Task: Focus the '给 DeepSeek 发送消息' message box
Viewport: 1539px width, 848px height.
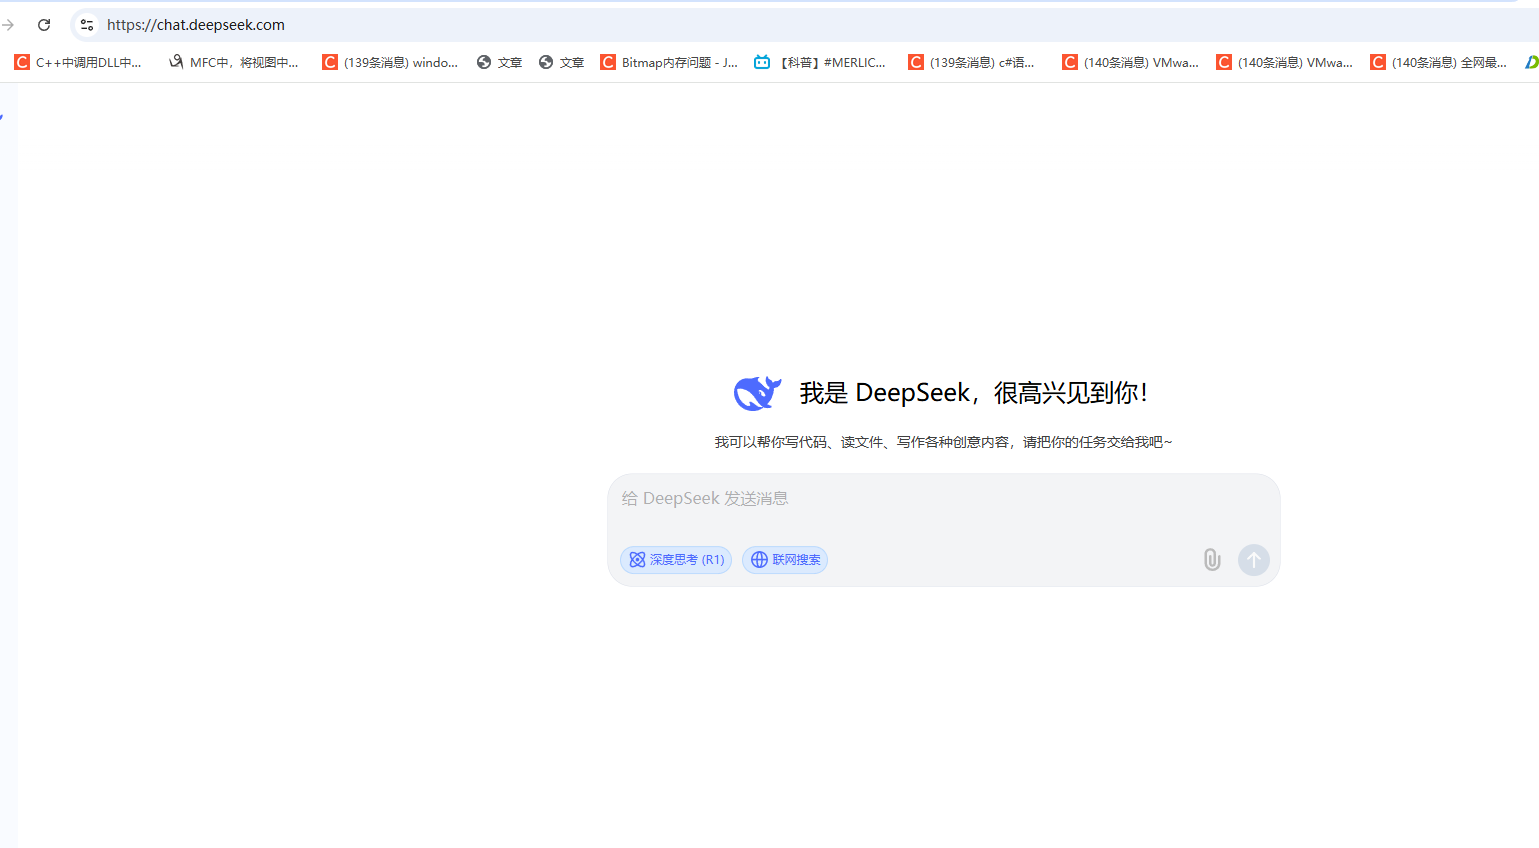Action: [943, 499]
